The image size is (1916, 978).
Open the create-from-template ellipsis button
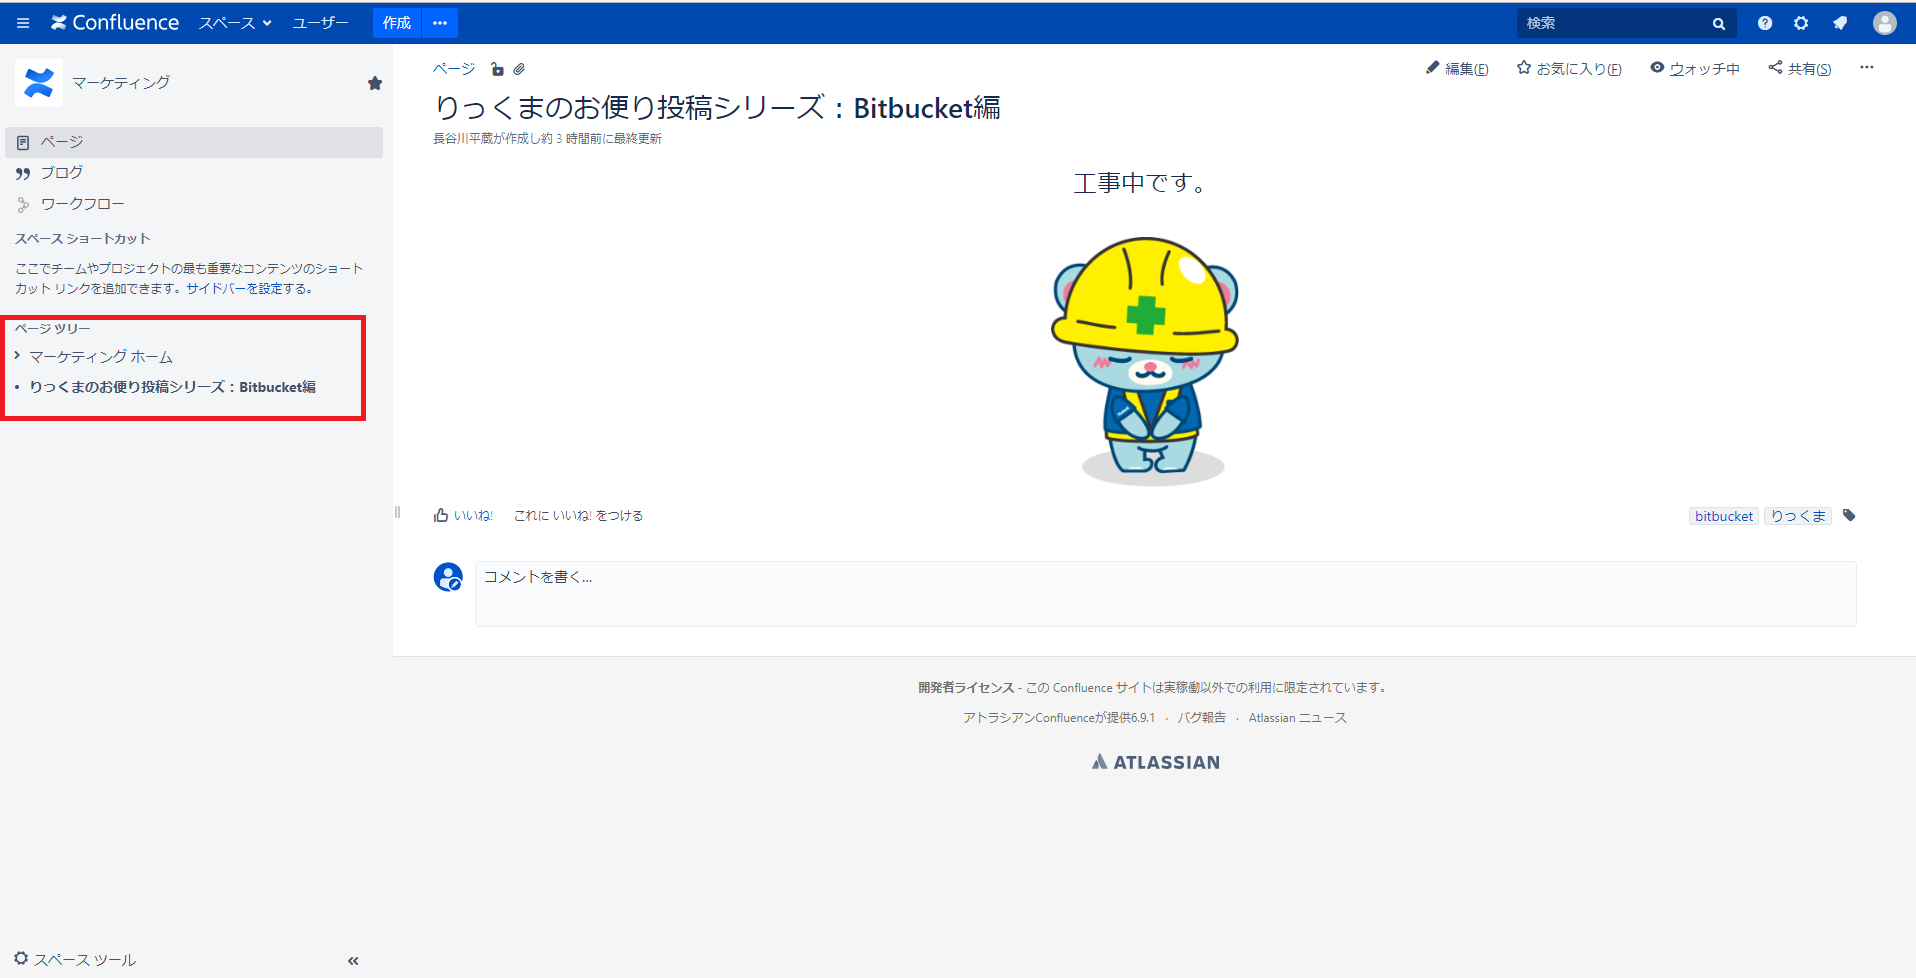pos(440,23)
